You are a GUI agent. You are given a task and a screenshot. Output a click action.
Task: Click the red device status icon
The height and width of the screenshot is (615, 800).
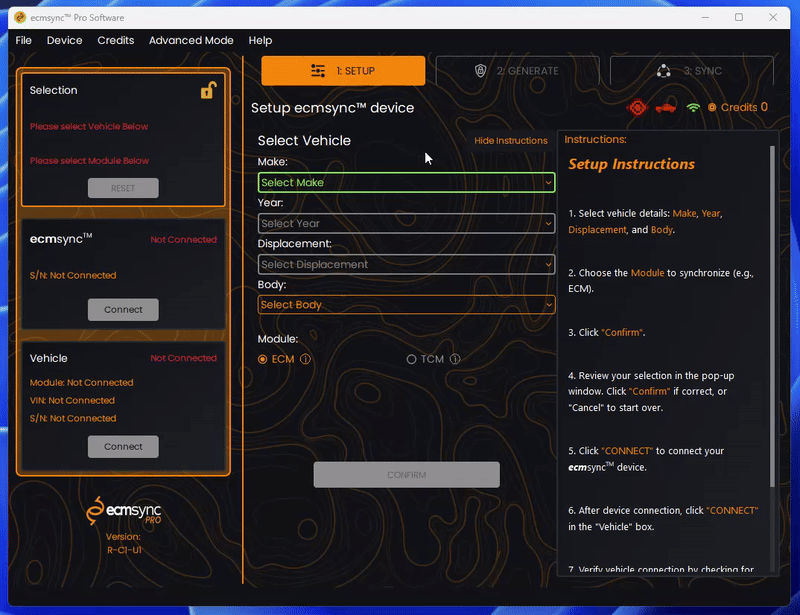click(x=638, y=107)
